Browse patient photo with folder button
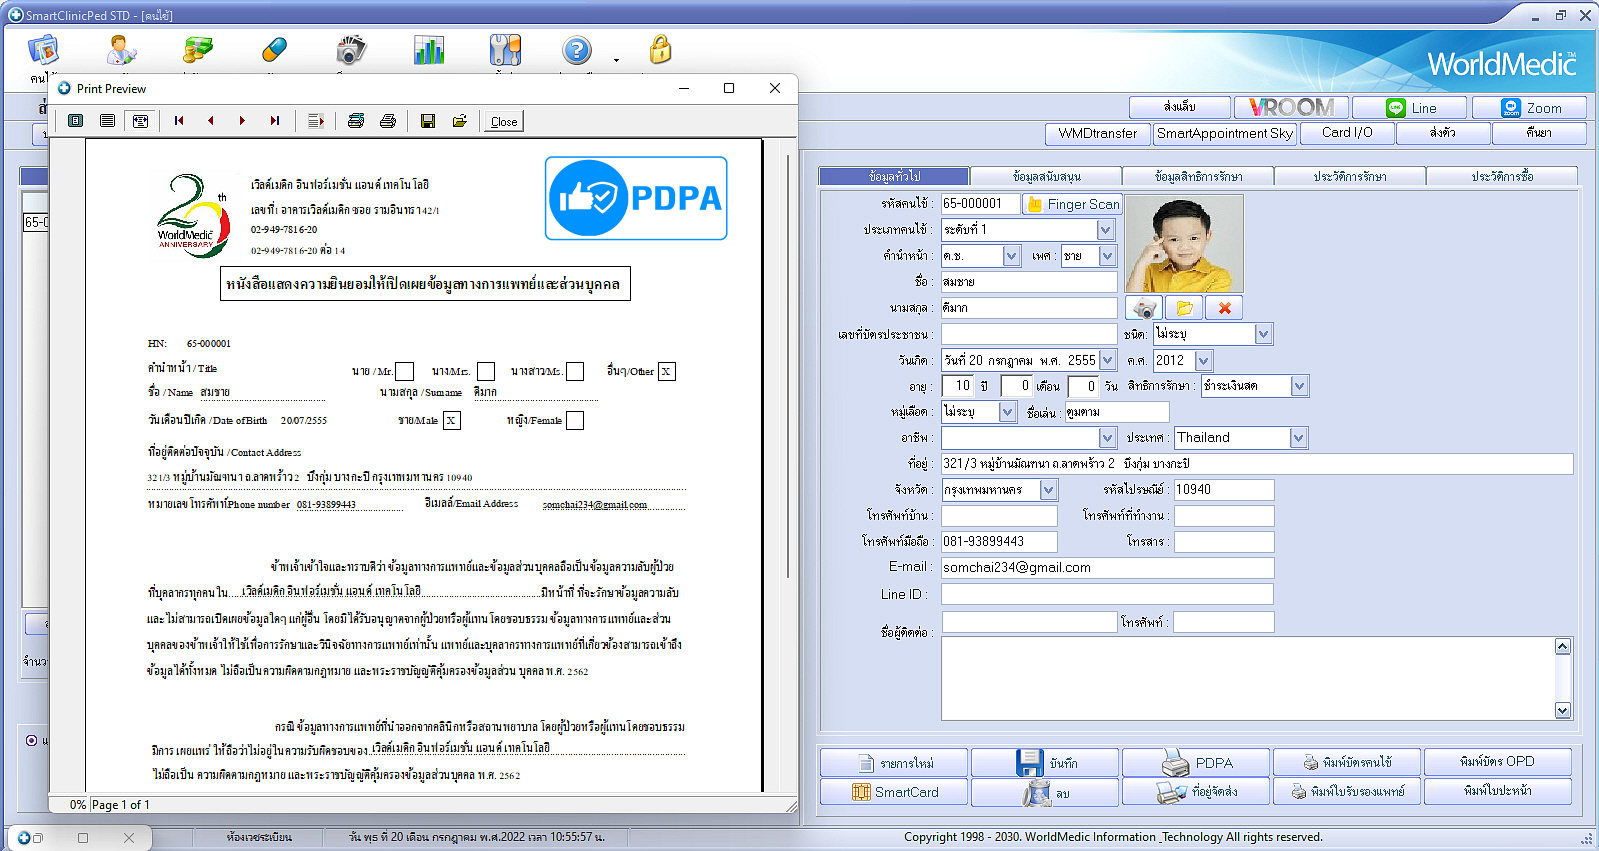This screenshot has height=851, width=1599. (x=1184, y=308)
